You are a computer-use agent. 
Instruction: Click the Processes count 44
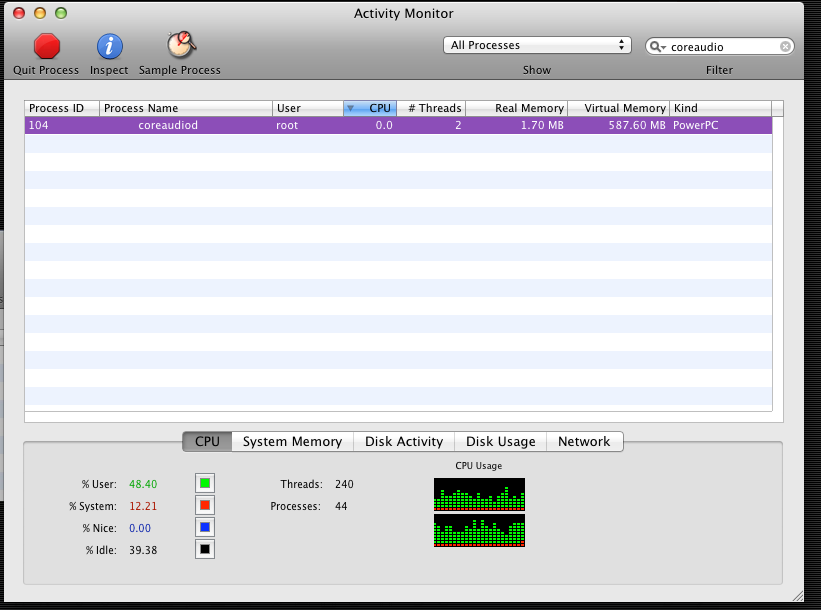point(341,506)
